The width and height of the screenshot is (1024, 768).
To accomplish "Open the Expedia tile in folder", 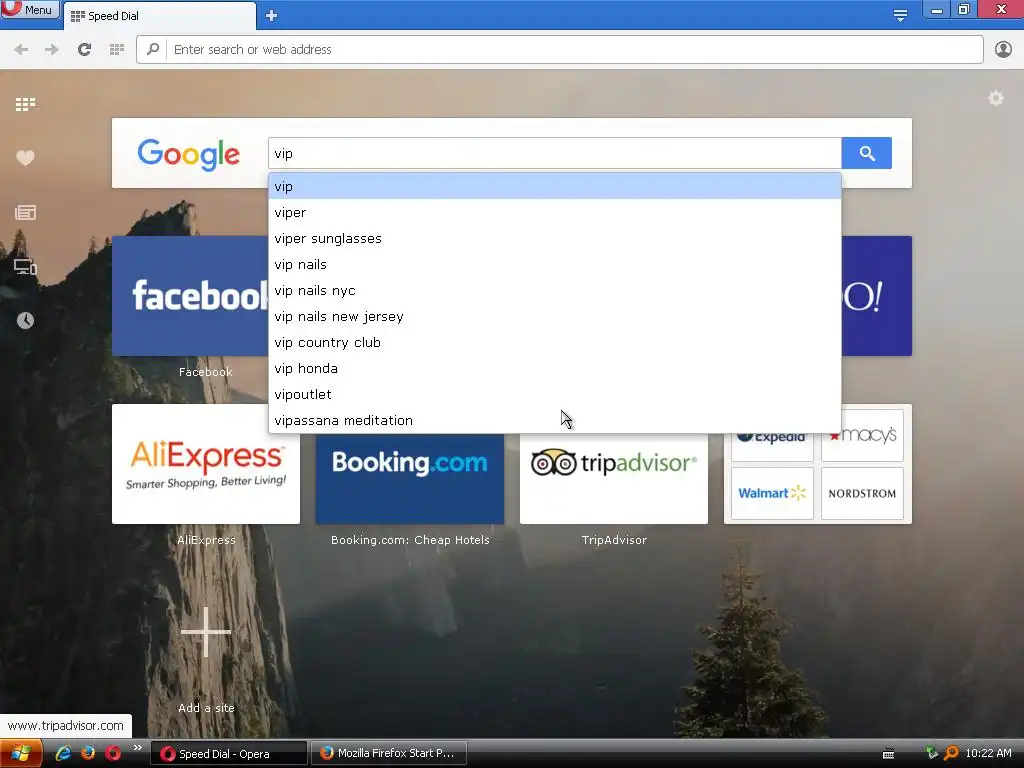I will point(772,447).
